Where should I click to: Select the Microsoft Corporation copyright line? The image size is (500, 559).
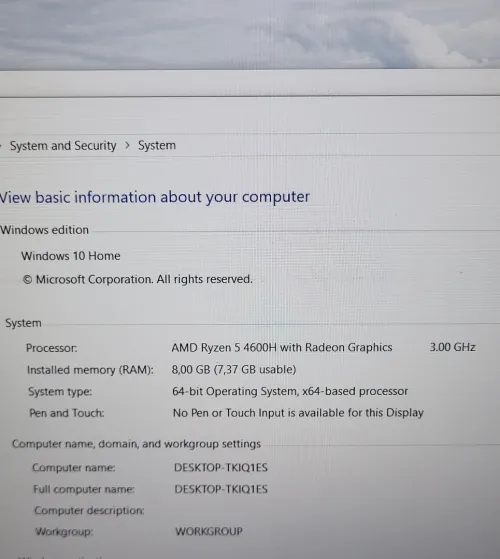tap(138, 280)
